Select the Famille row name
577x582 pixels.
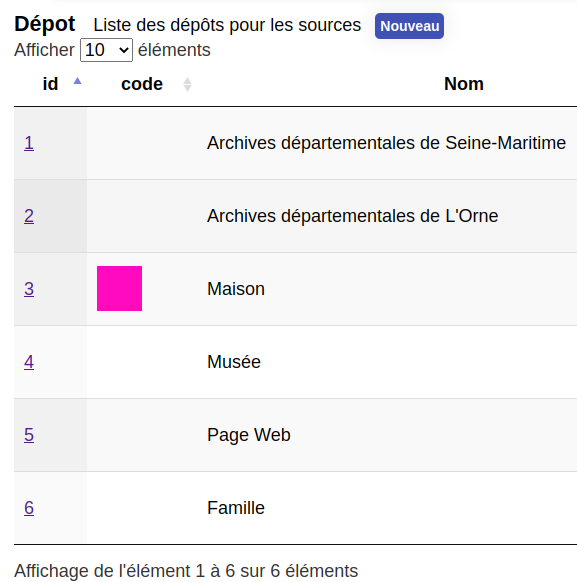click(236, 508)
